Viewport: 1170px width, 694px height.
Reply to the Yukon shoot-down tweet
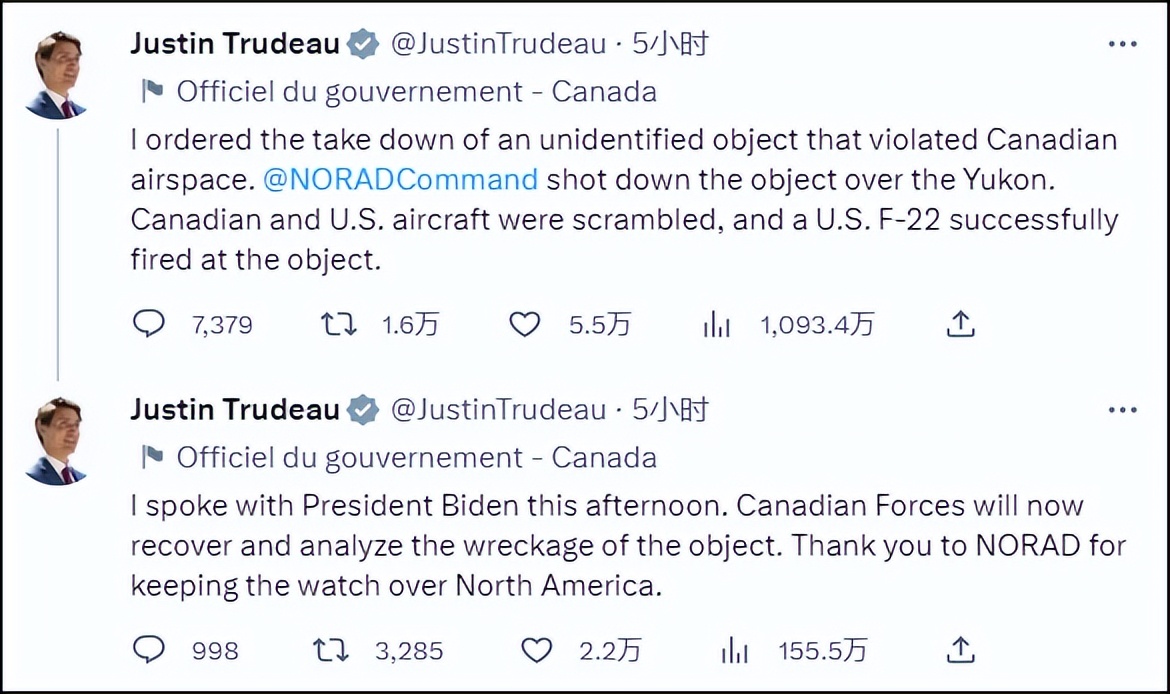pyautogui.click(x=148, y=324)
